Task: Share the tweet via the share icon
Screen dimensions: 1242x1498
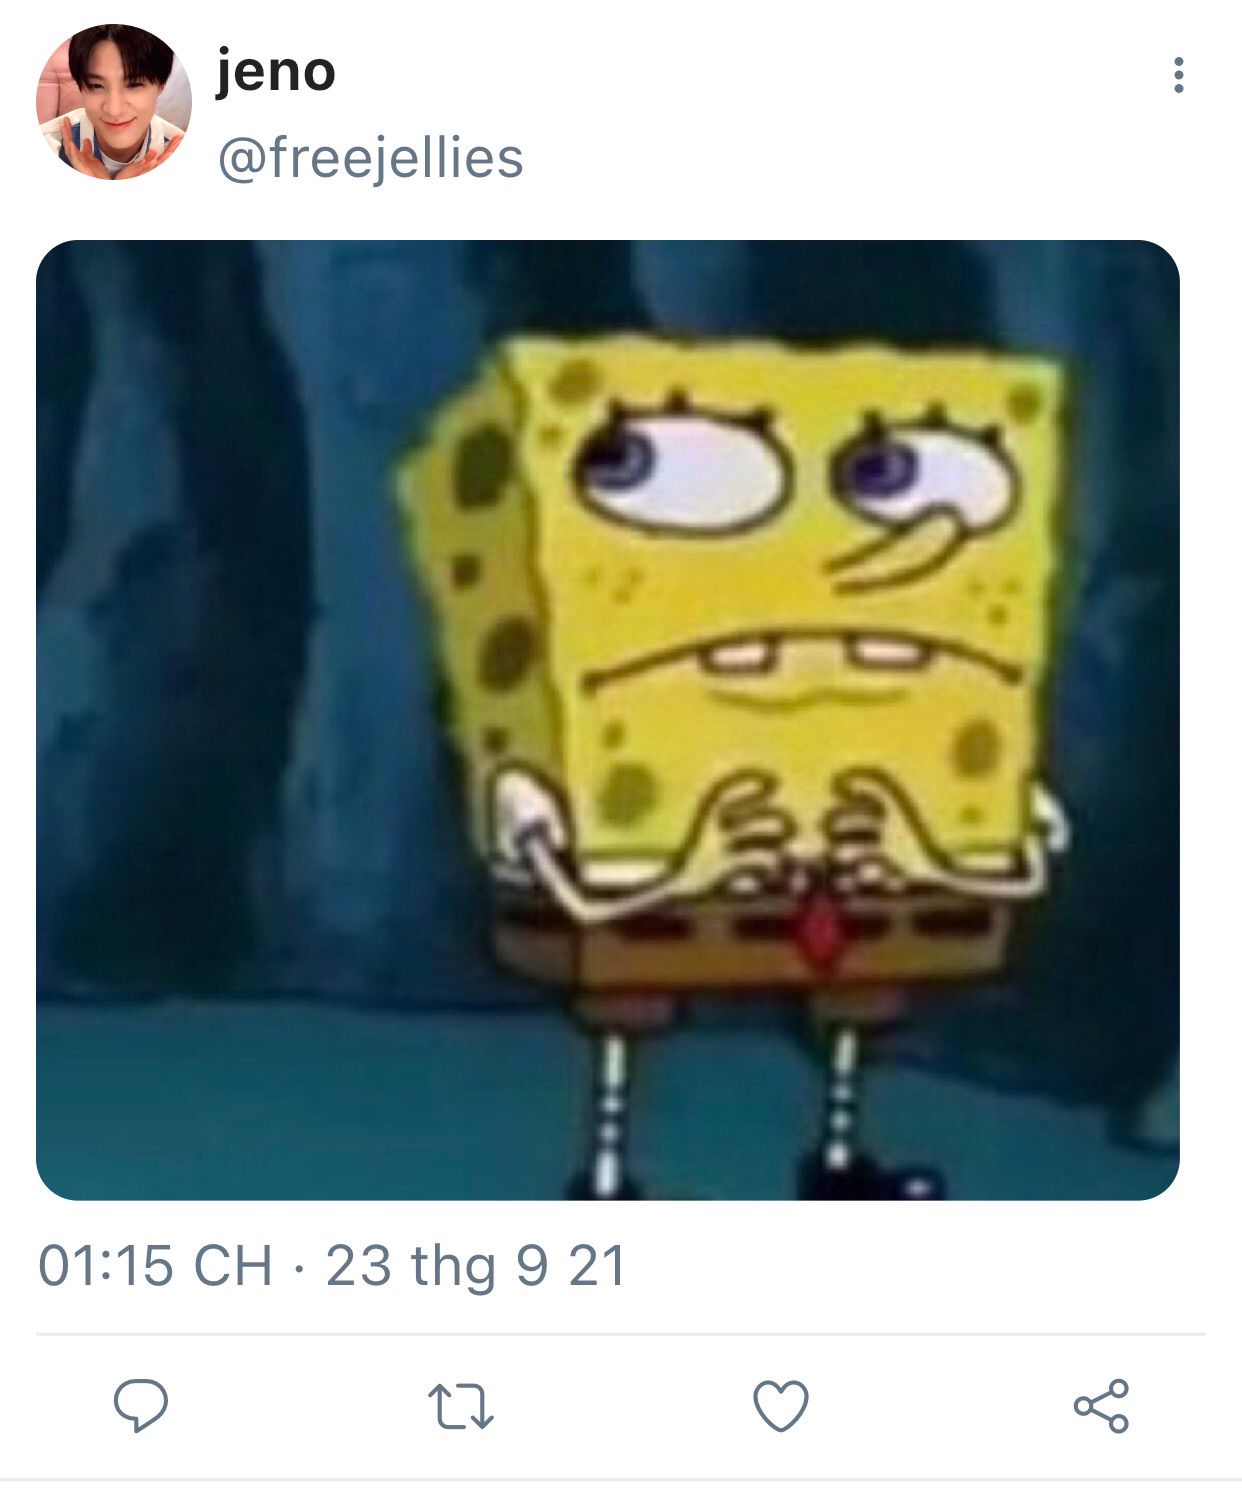Action: pyautogui.click(x=1101, y=1406)
